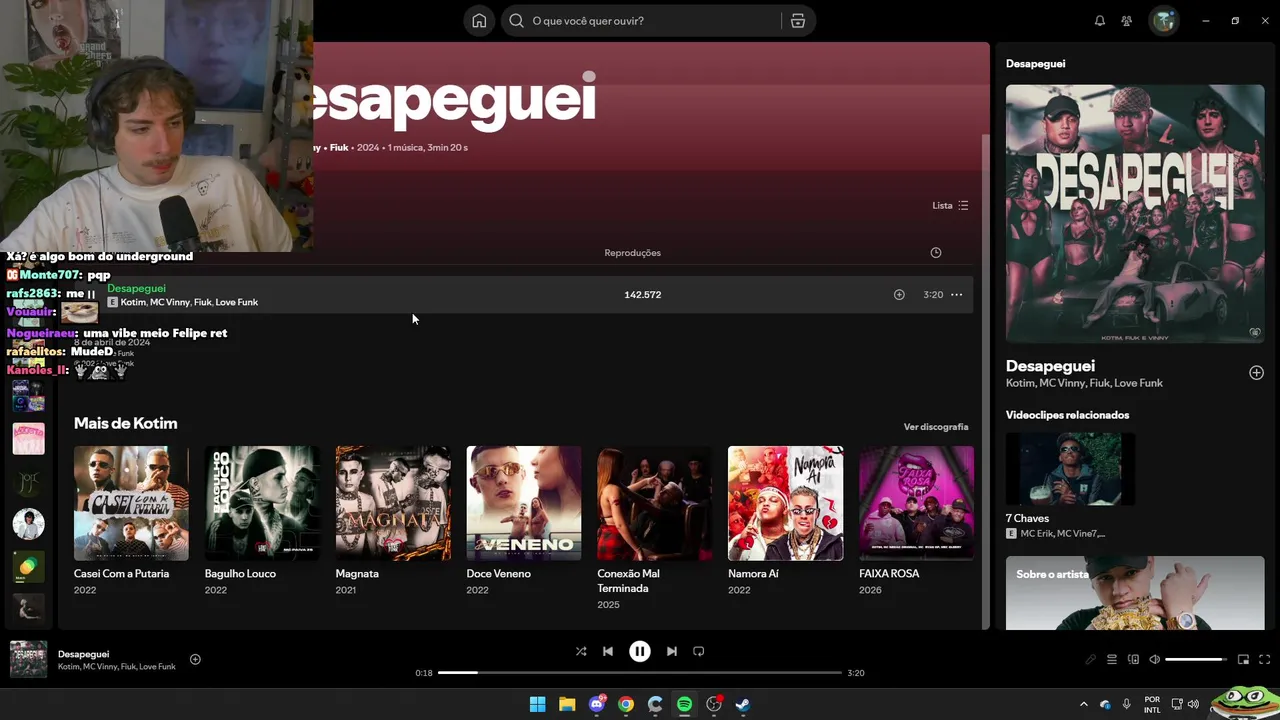Open Steam from taskbar
The height and width of the screenshot is (720, 1280).
(x=743, y=704)
